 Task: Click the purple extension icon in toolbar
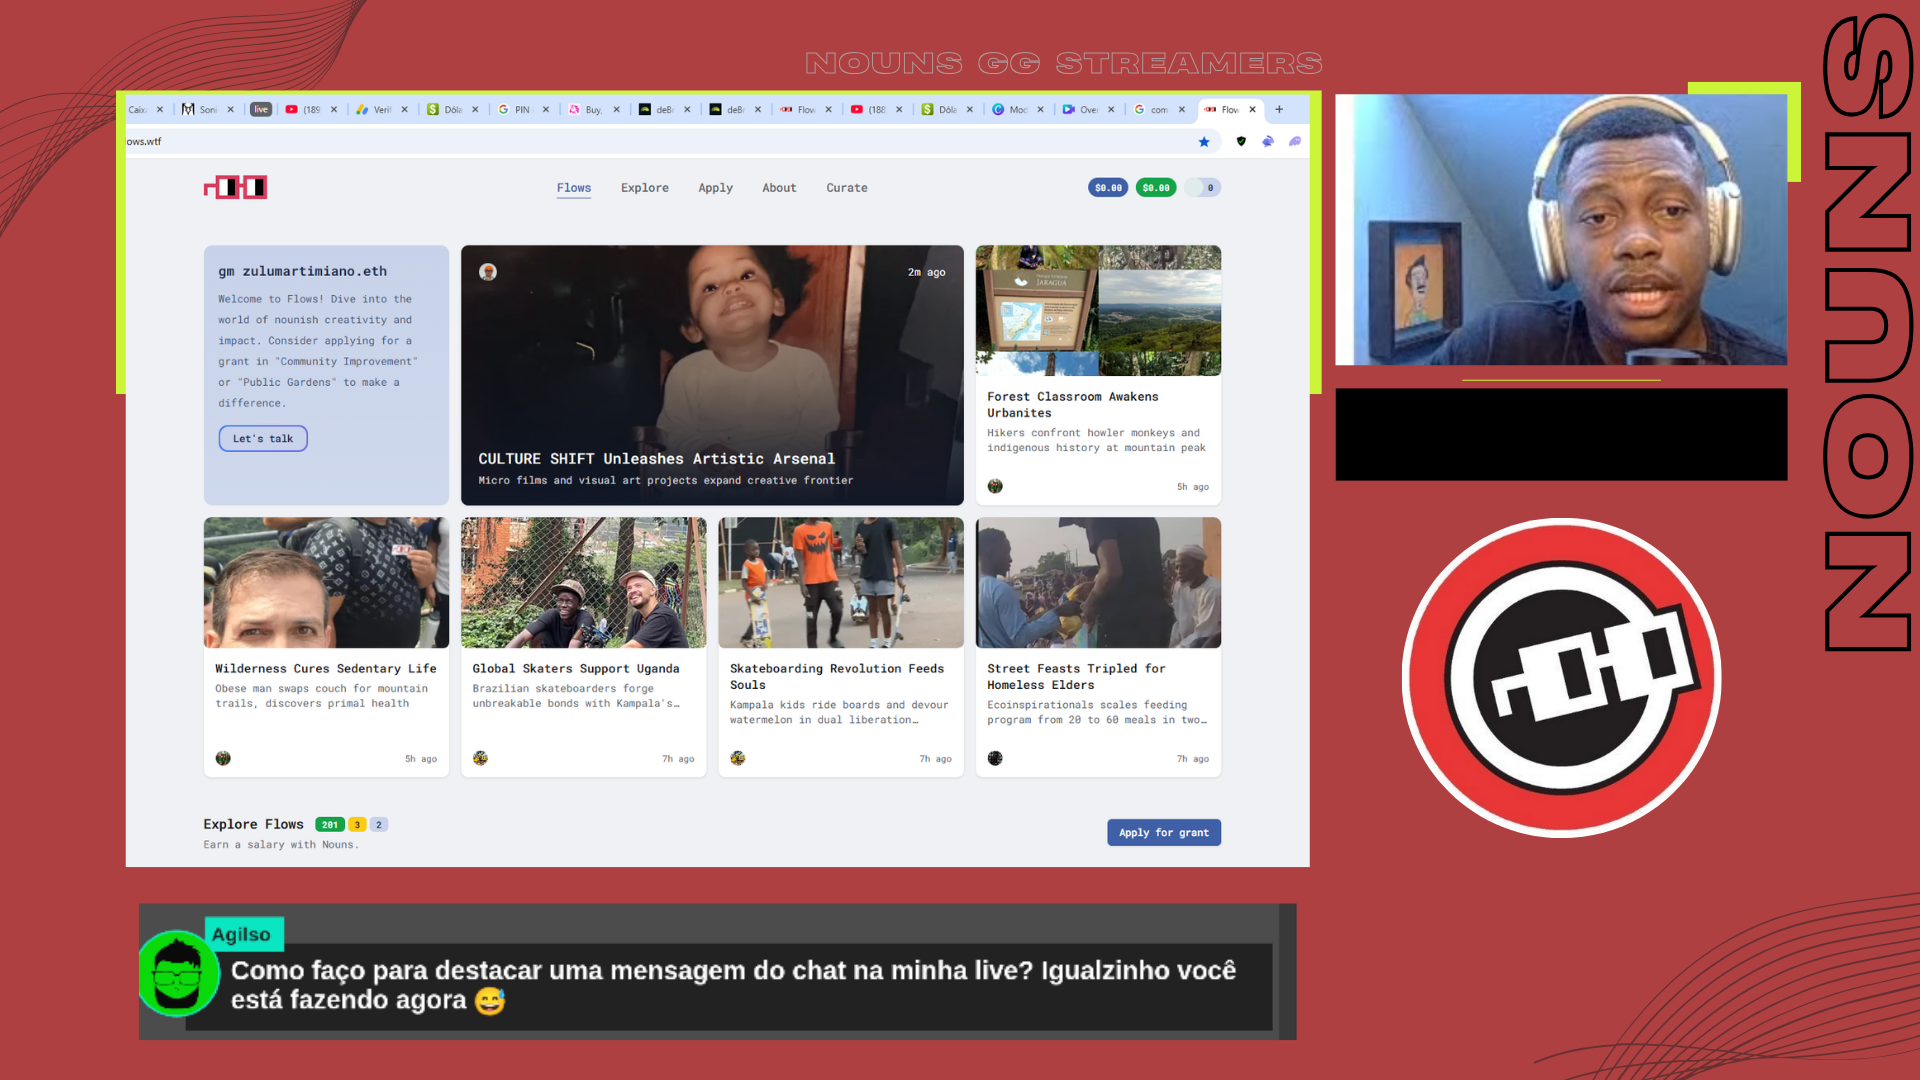[1295, 142]
